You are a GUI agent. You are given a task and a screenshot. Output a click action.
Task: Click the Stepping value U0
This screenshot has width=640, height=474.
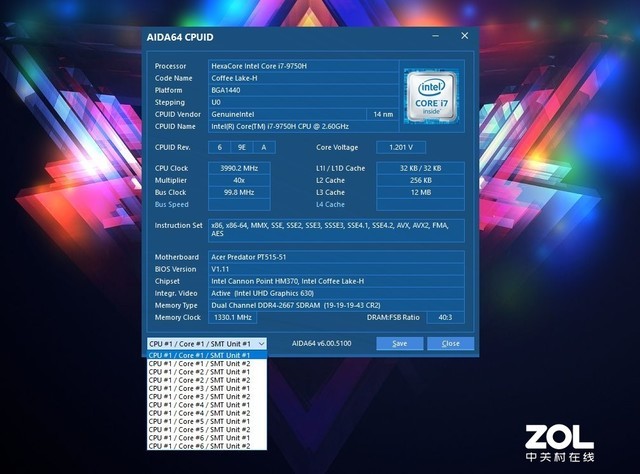click(303, 102)
